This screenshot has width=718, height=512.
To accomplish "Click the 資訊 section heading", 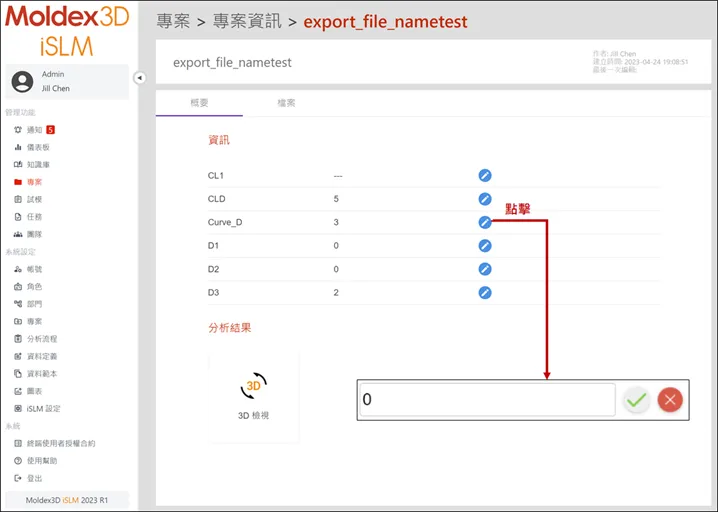I will click(x=219, y=140).
